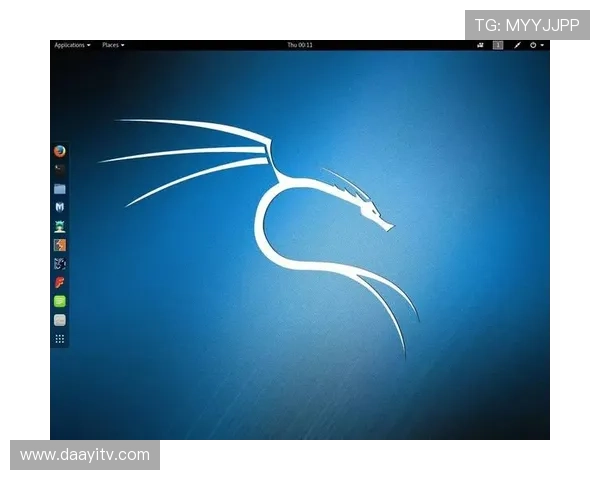
Task: Open the Terminal from the dock
Action: pos(60,169)
